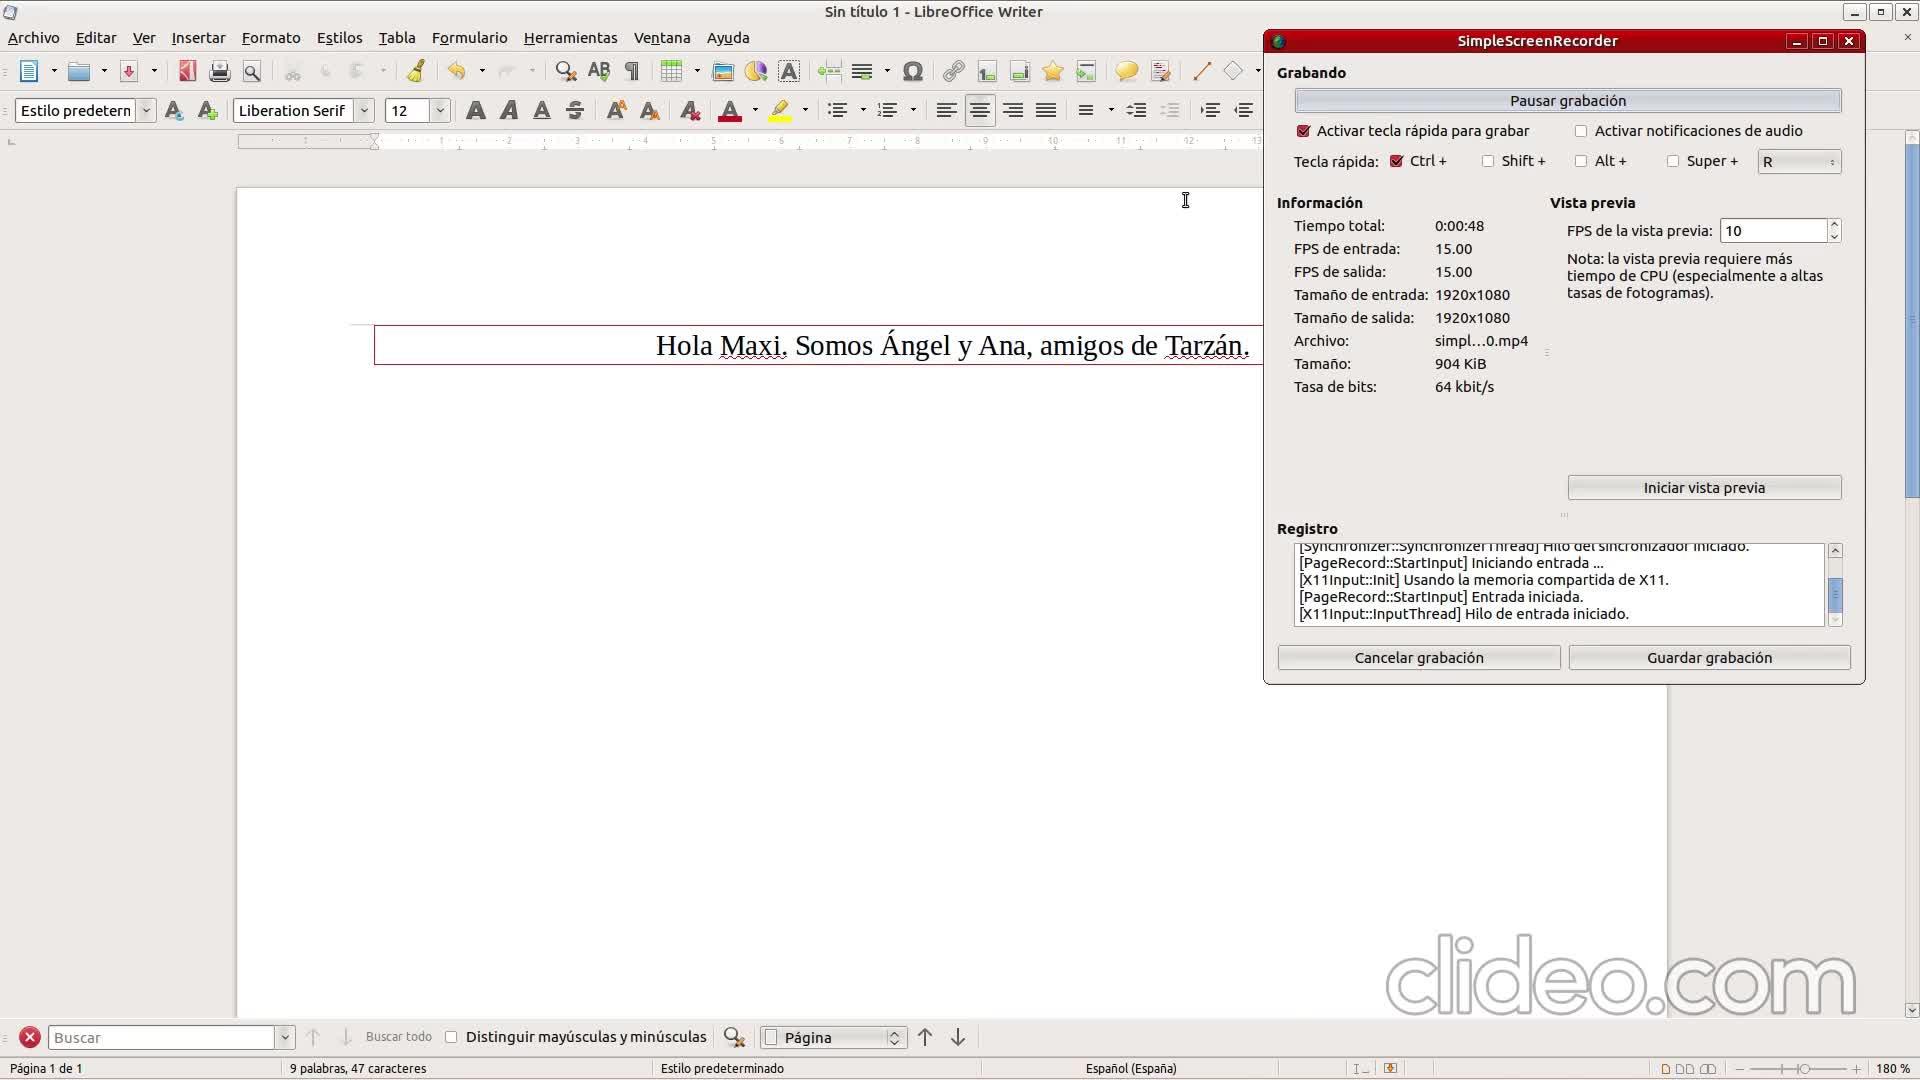
Task: Open the Formato menu
Action: [271, 38]
